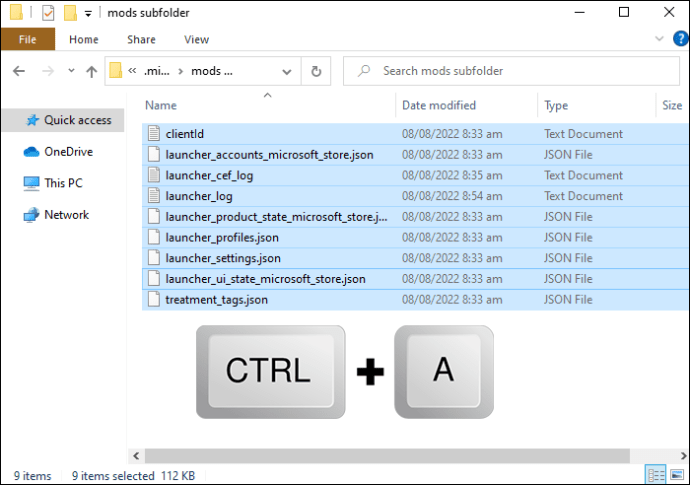690x485 pixels.
Task: Click the JSON File type of treatment_tags.json
Action: pyautogui.click(x=568, y=299)
